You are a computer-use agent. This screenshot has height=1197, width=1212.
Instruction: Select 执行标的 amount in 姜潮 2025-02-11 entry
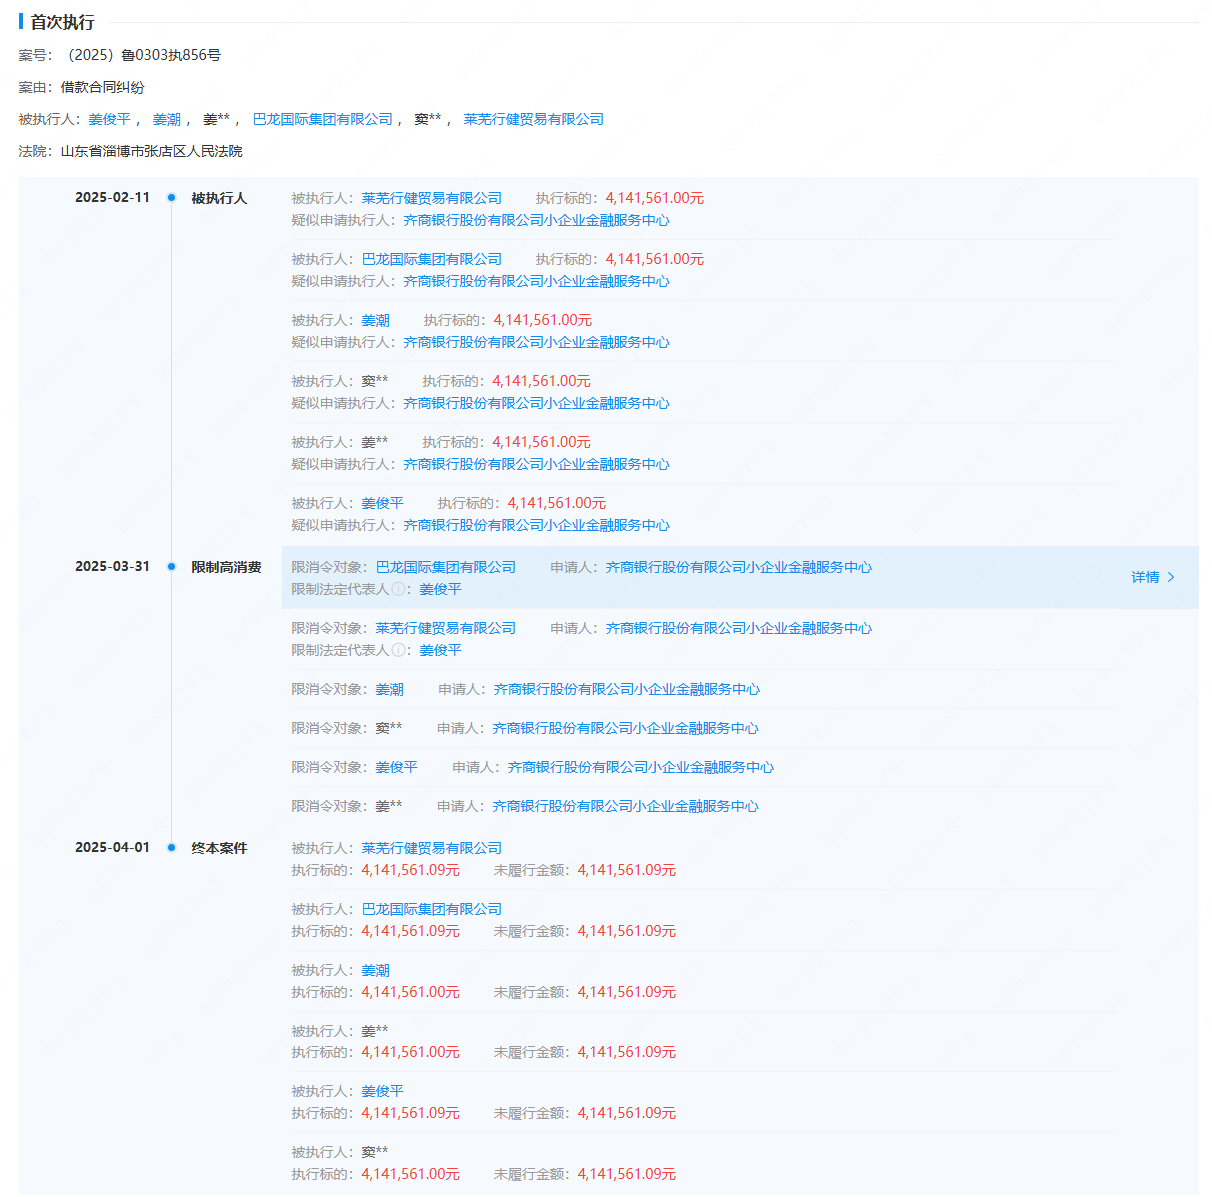[543, 321]
